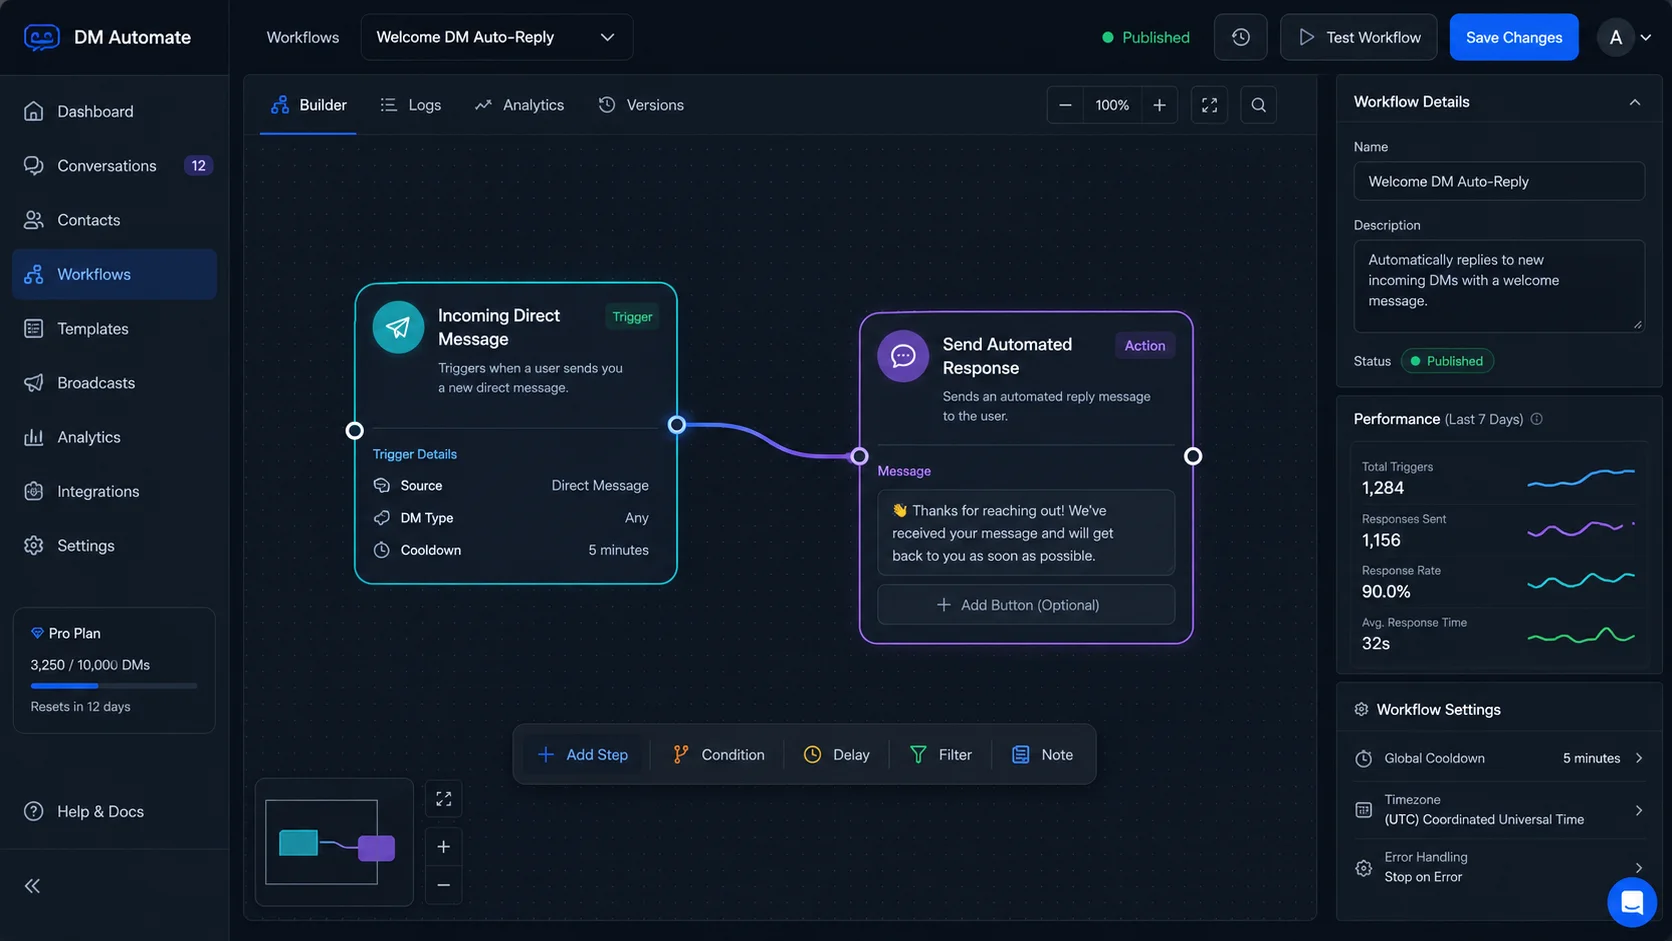
Task: Open the live chat support bubble
Action: tap(1631, 902)
